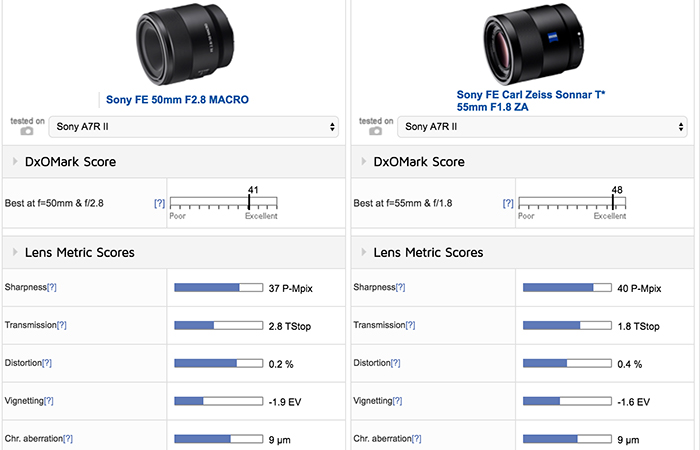Click the Sony 50mm macro lens image

(185, 44)
